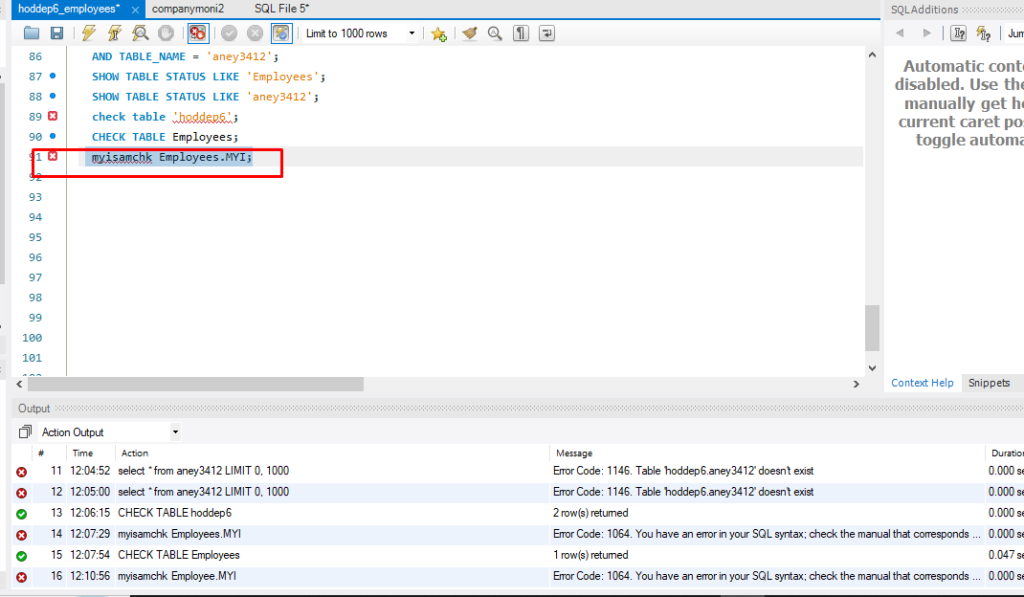Beautify the query using the broom icon
The width and height of the screenshot is (1024, 597).
point(469,33)
